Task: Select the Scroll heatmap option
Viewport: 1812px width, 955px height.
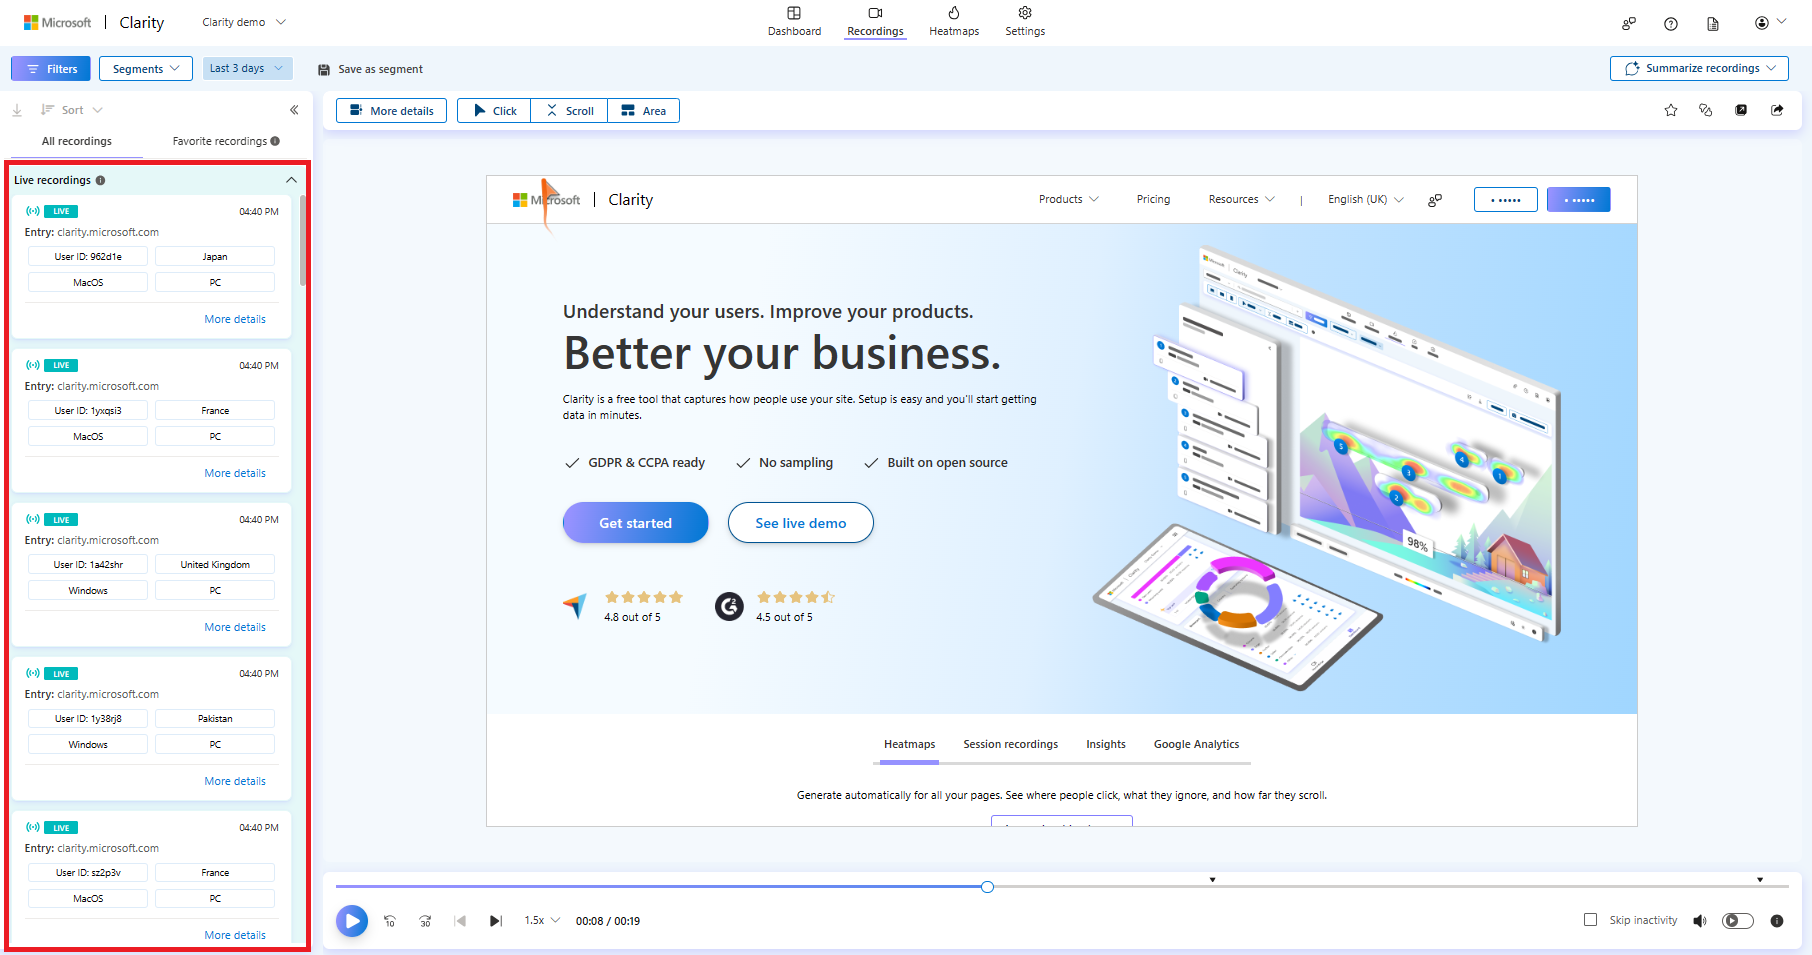Action: point(569,111)
